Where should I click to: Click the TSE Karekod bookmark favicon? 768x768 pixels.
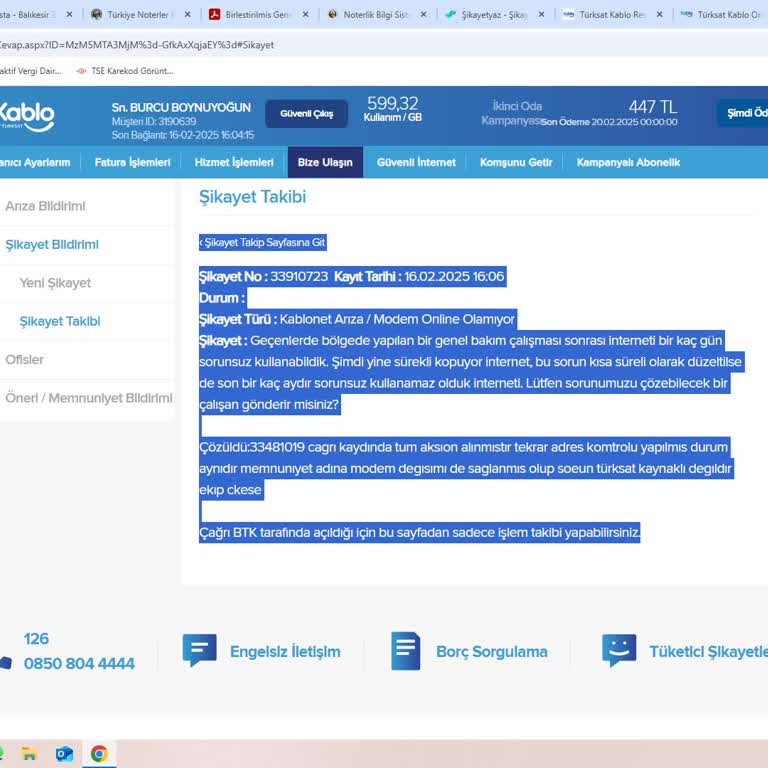point(81,71)
